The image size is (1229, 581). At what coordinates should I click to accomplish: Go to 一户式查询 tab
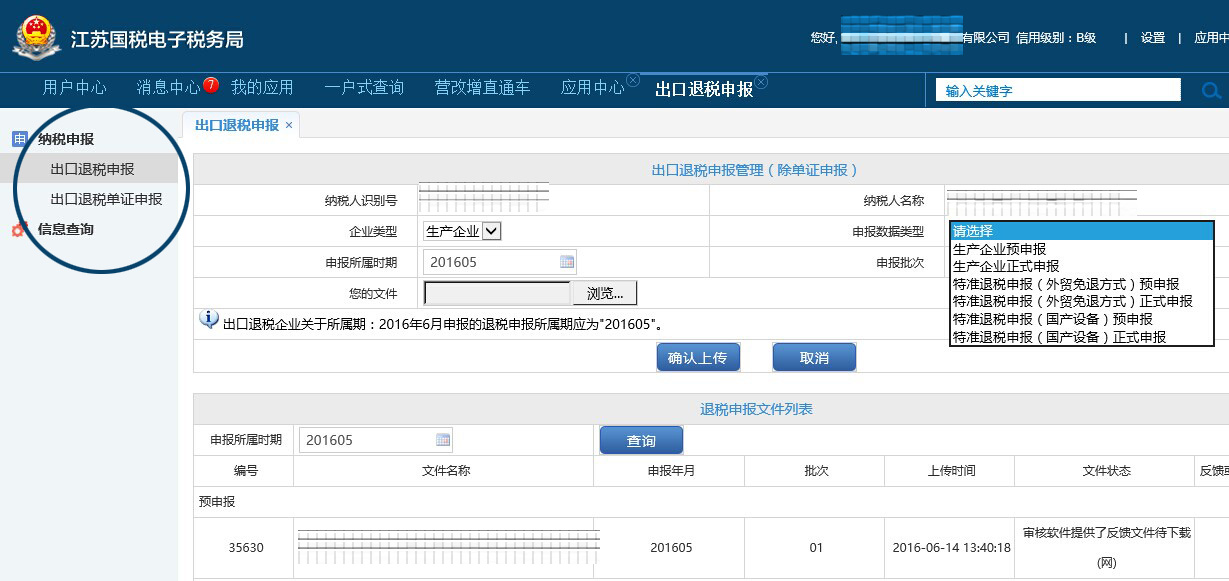[x=364, y=88]
